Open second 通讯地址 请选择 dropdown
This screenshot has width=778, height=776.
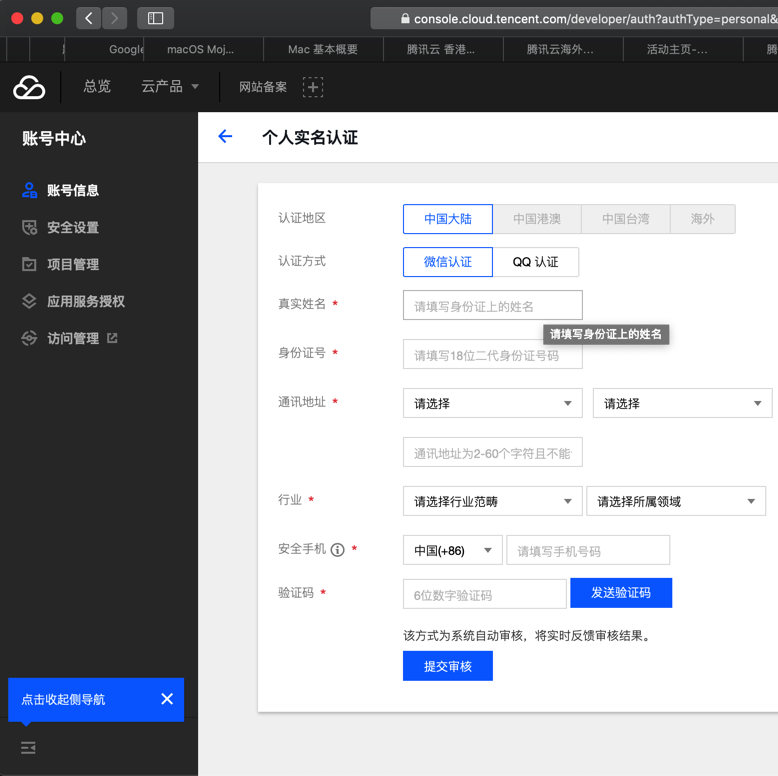tap(682, 403)
